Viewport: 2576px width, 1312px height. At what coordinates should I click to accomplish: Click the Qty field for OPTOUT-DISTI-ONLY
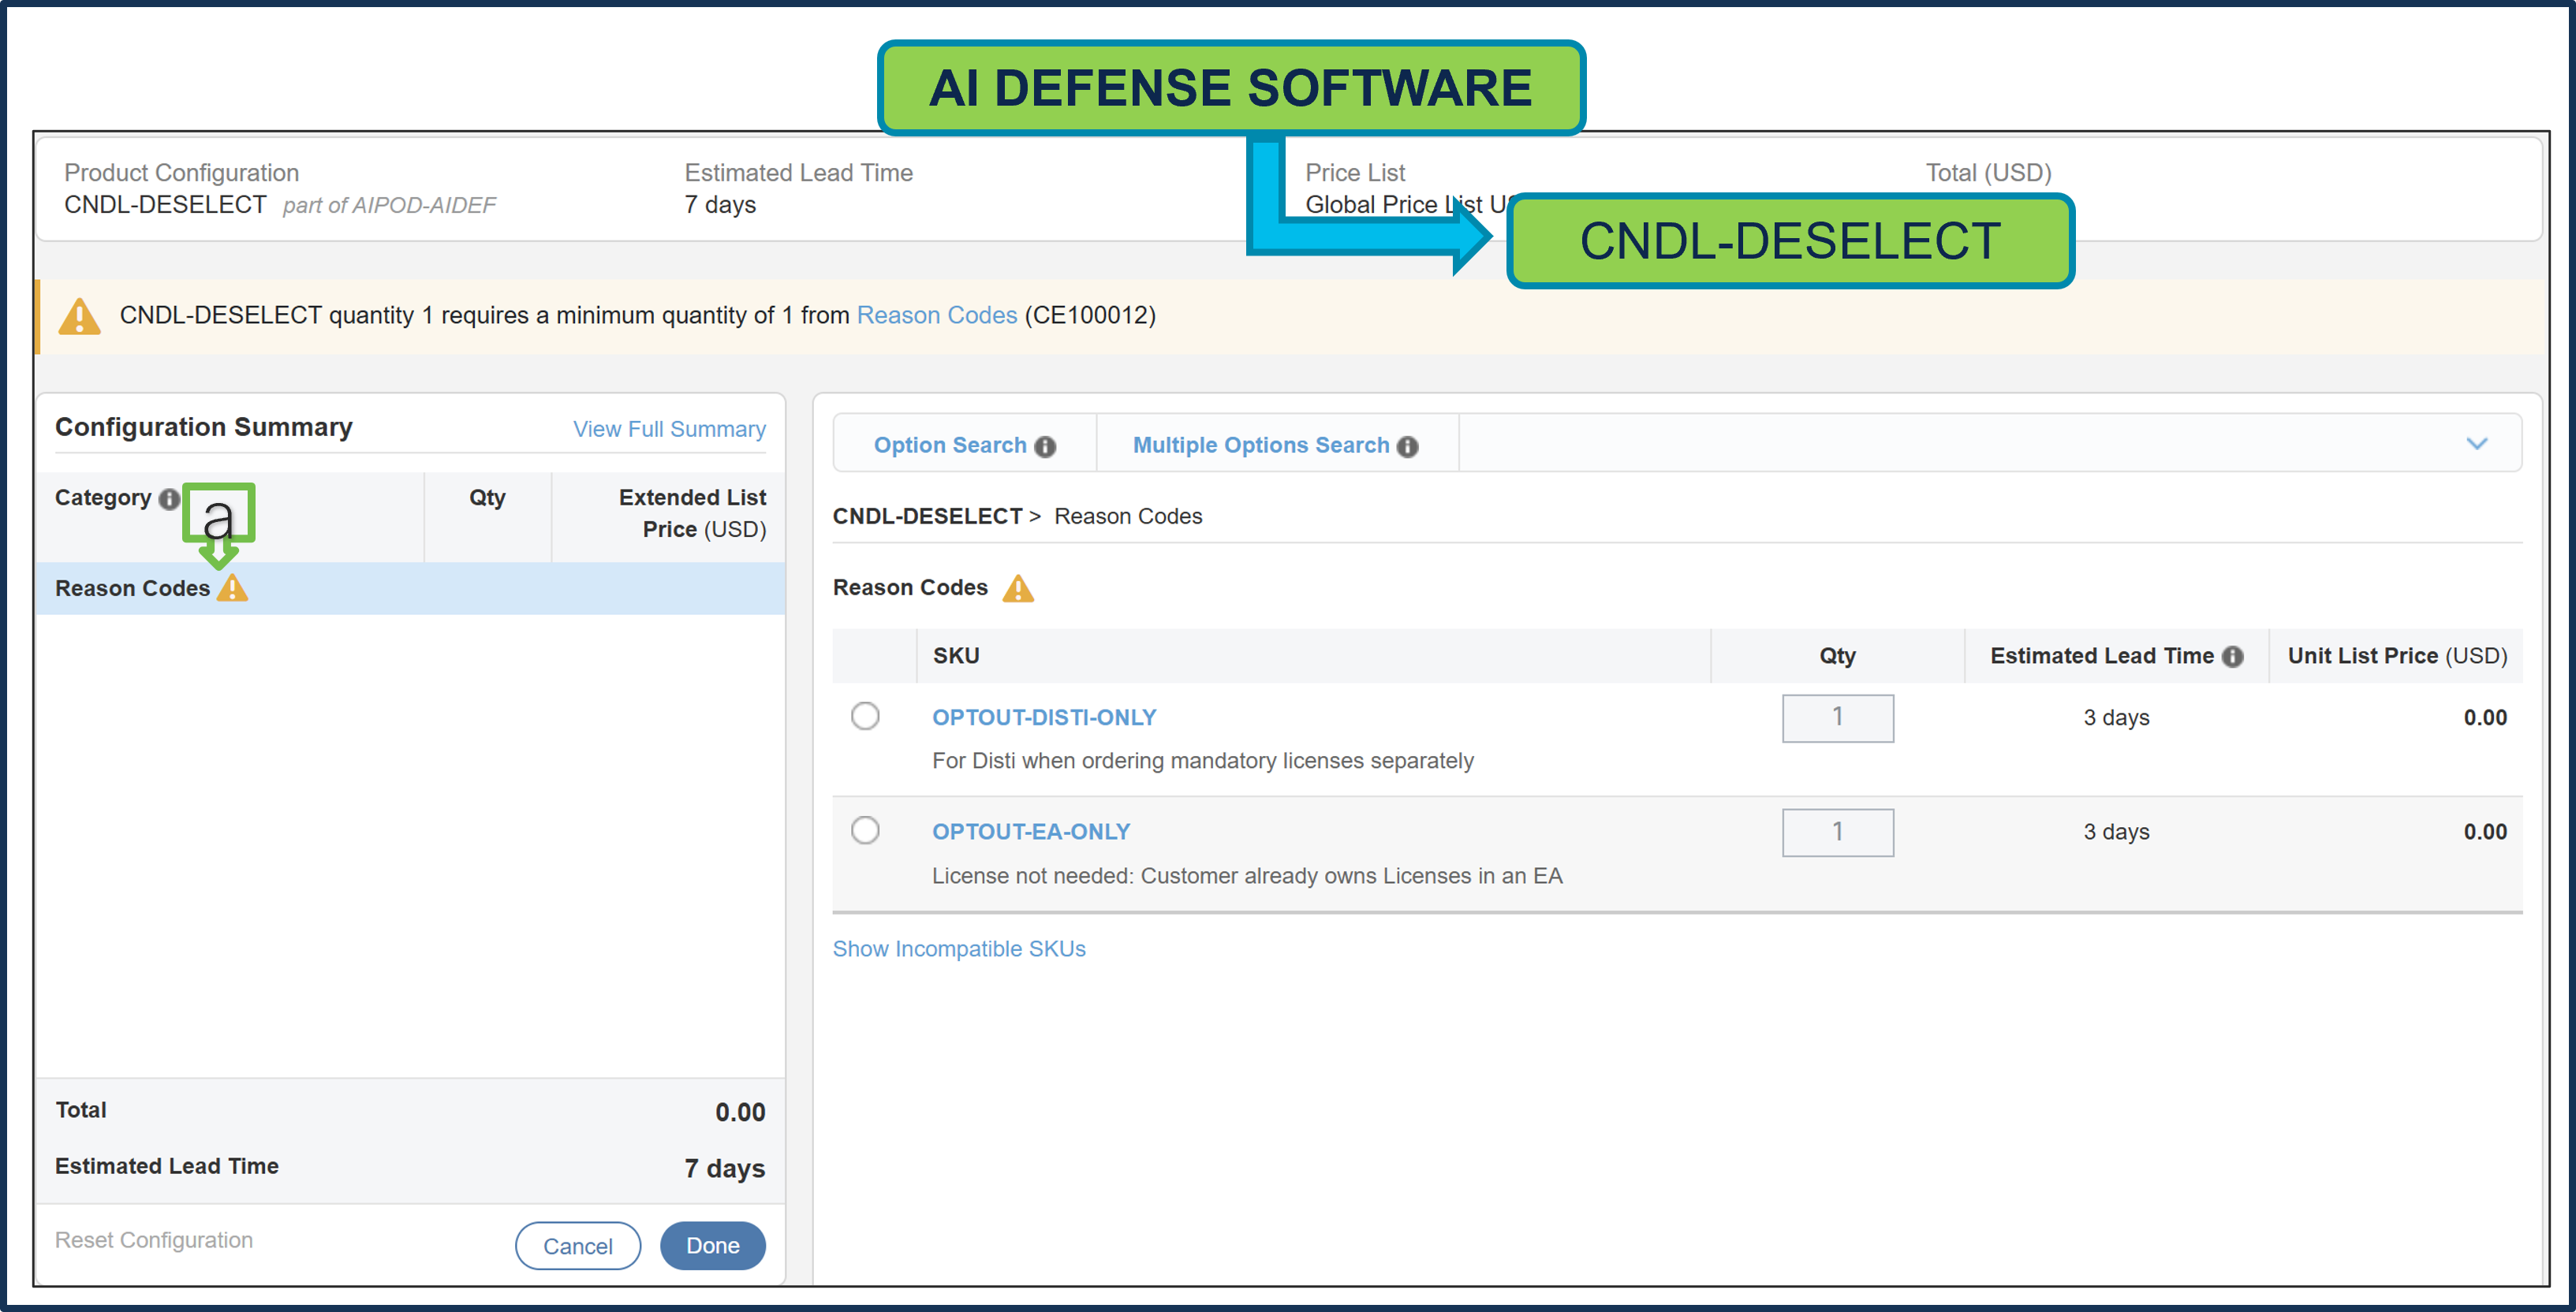point(1838,718)
